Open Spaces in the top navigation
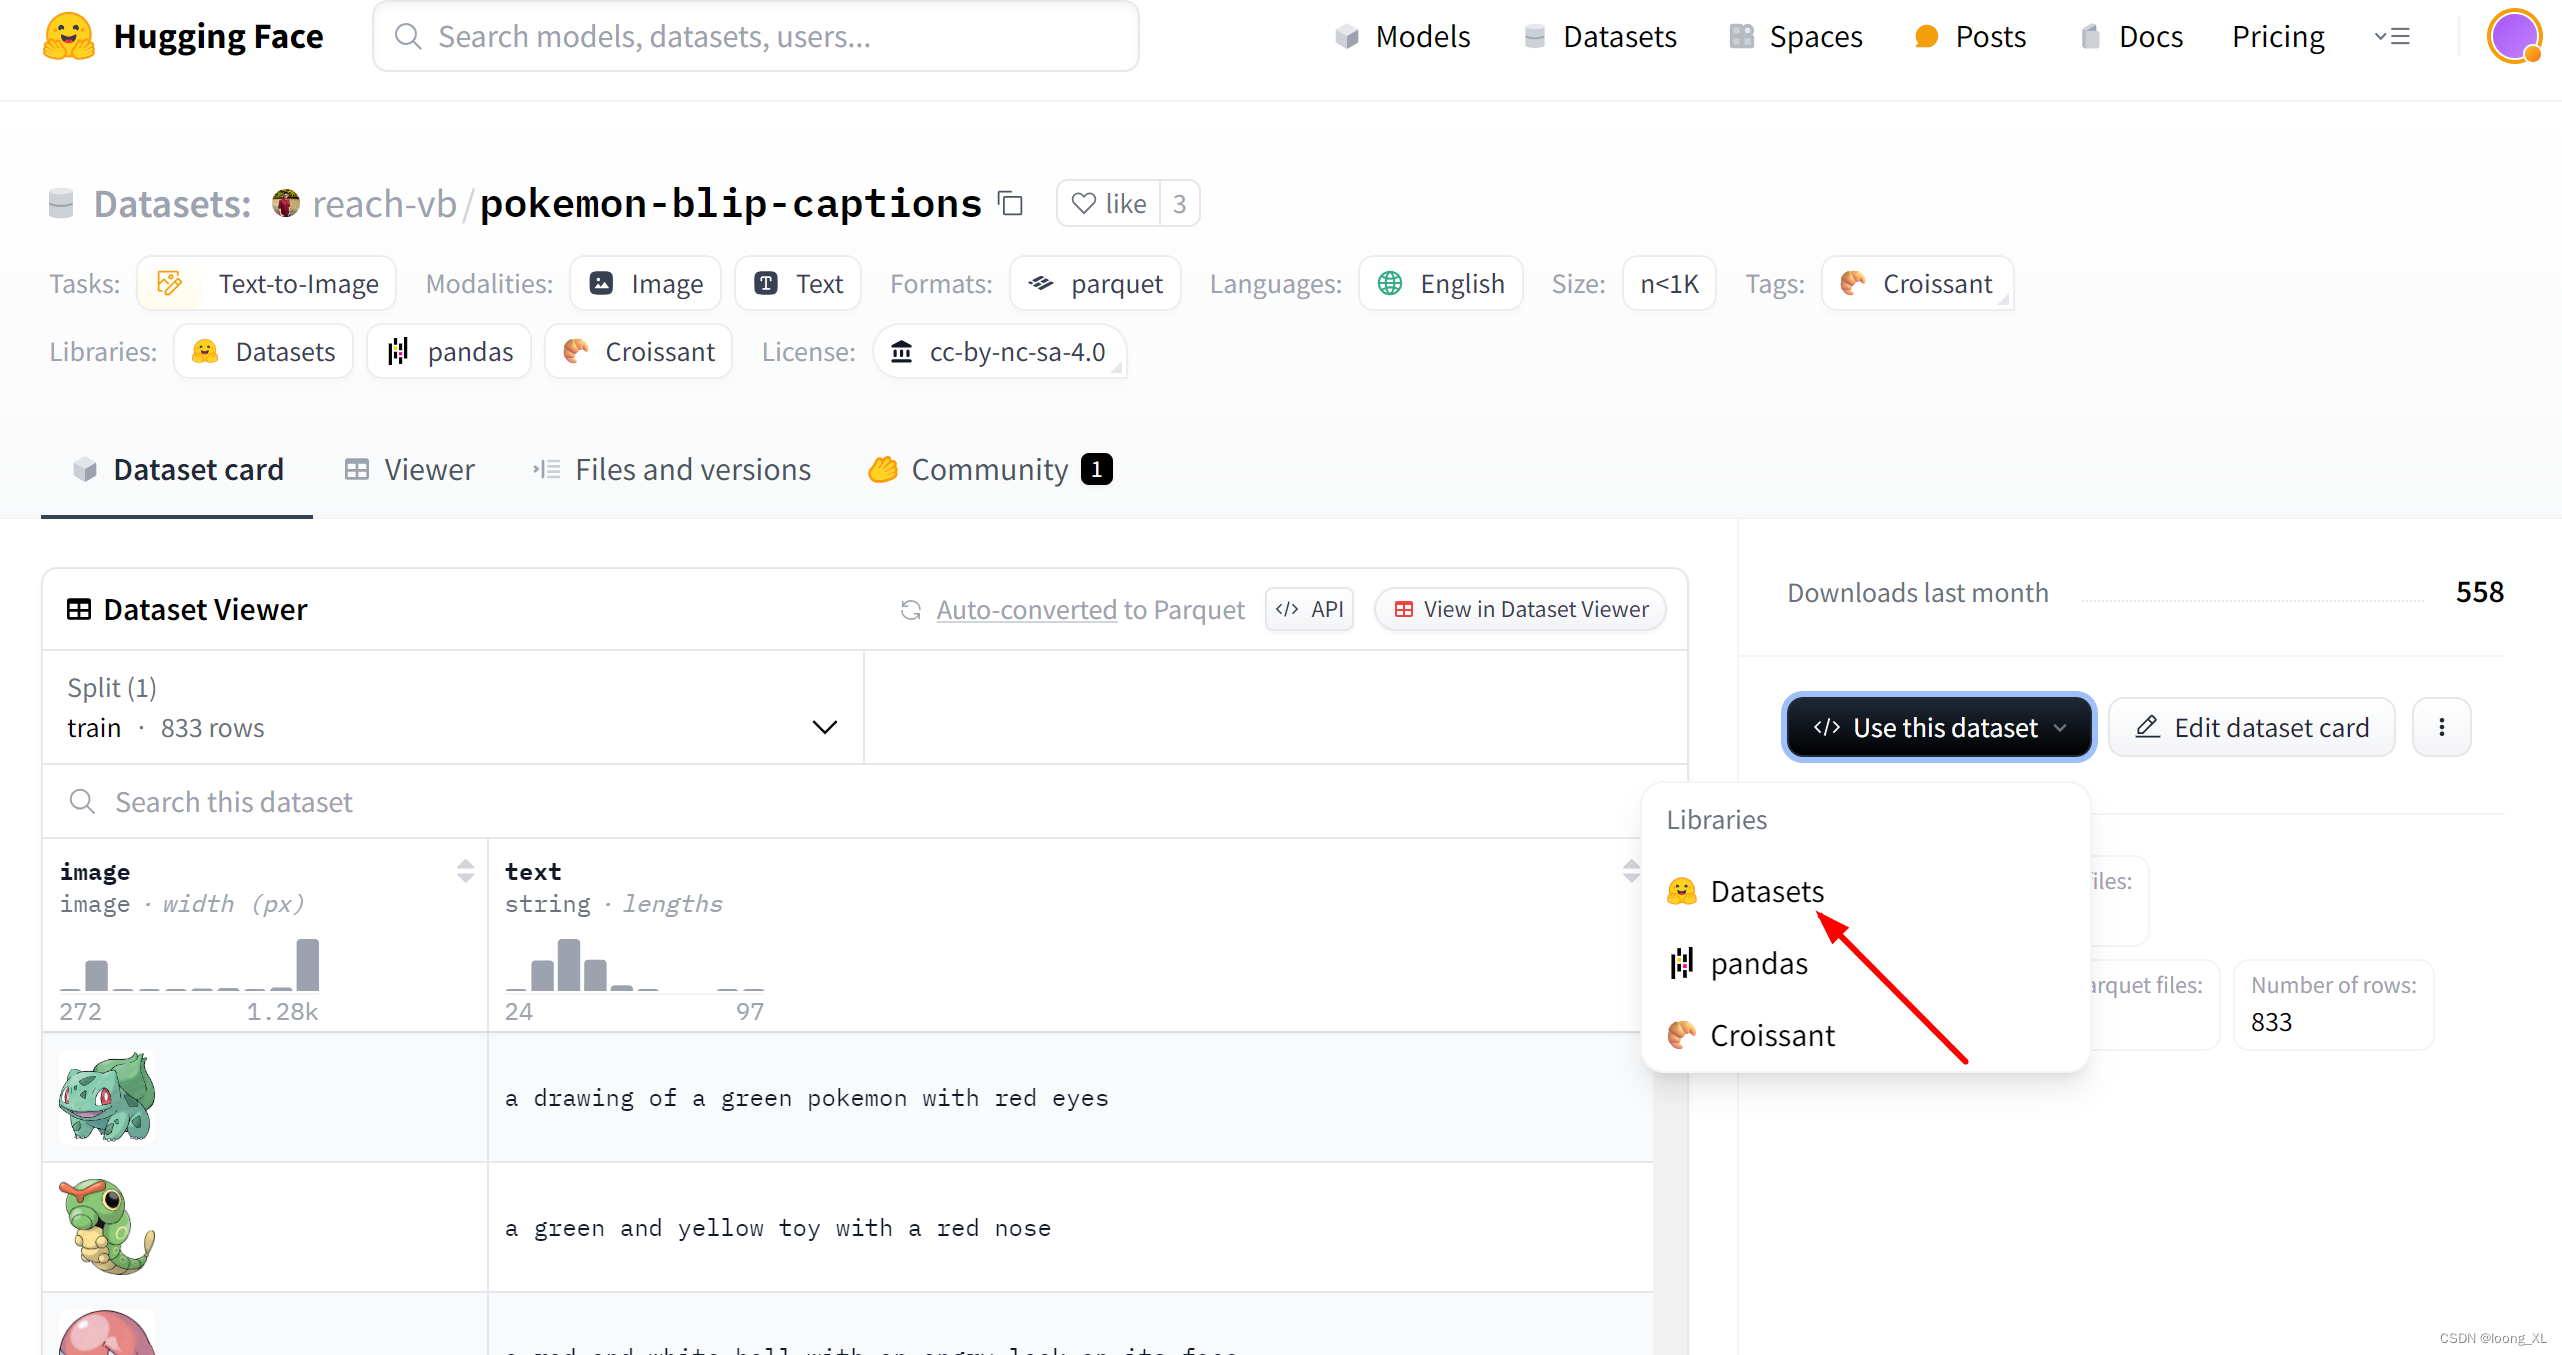The height and width of the screenshot is (1355, 2562). pos(1796,36)
